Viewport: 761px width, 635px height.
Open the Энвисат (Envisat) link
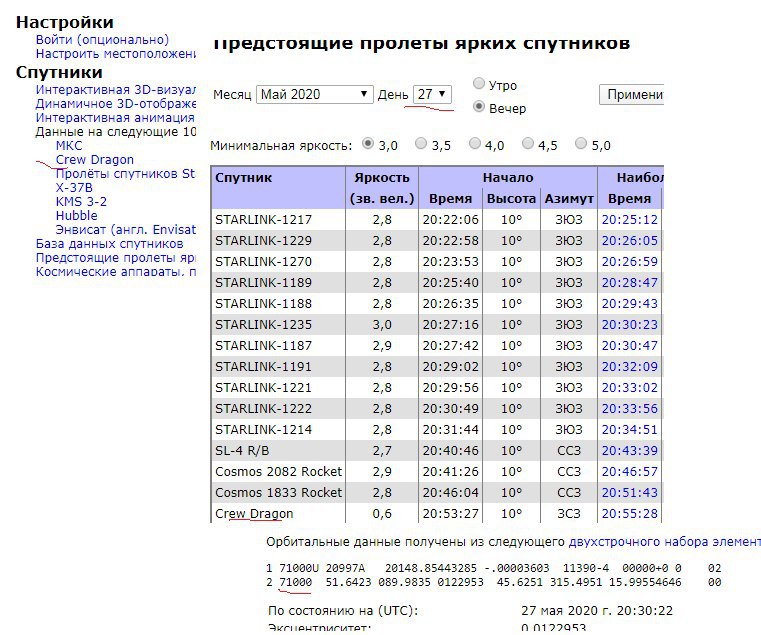126,230
